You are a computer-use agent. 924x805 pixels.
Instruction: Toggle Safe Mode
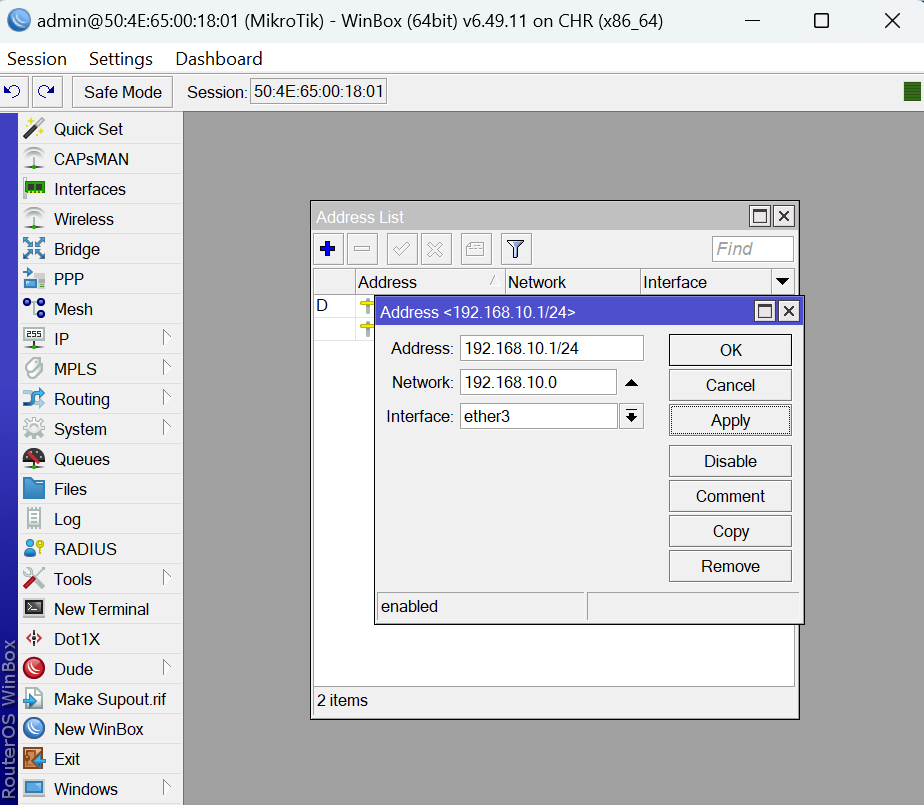tap(123, 92)
